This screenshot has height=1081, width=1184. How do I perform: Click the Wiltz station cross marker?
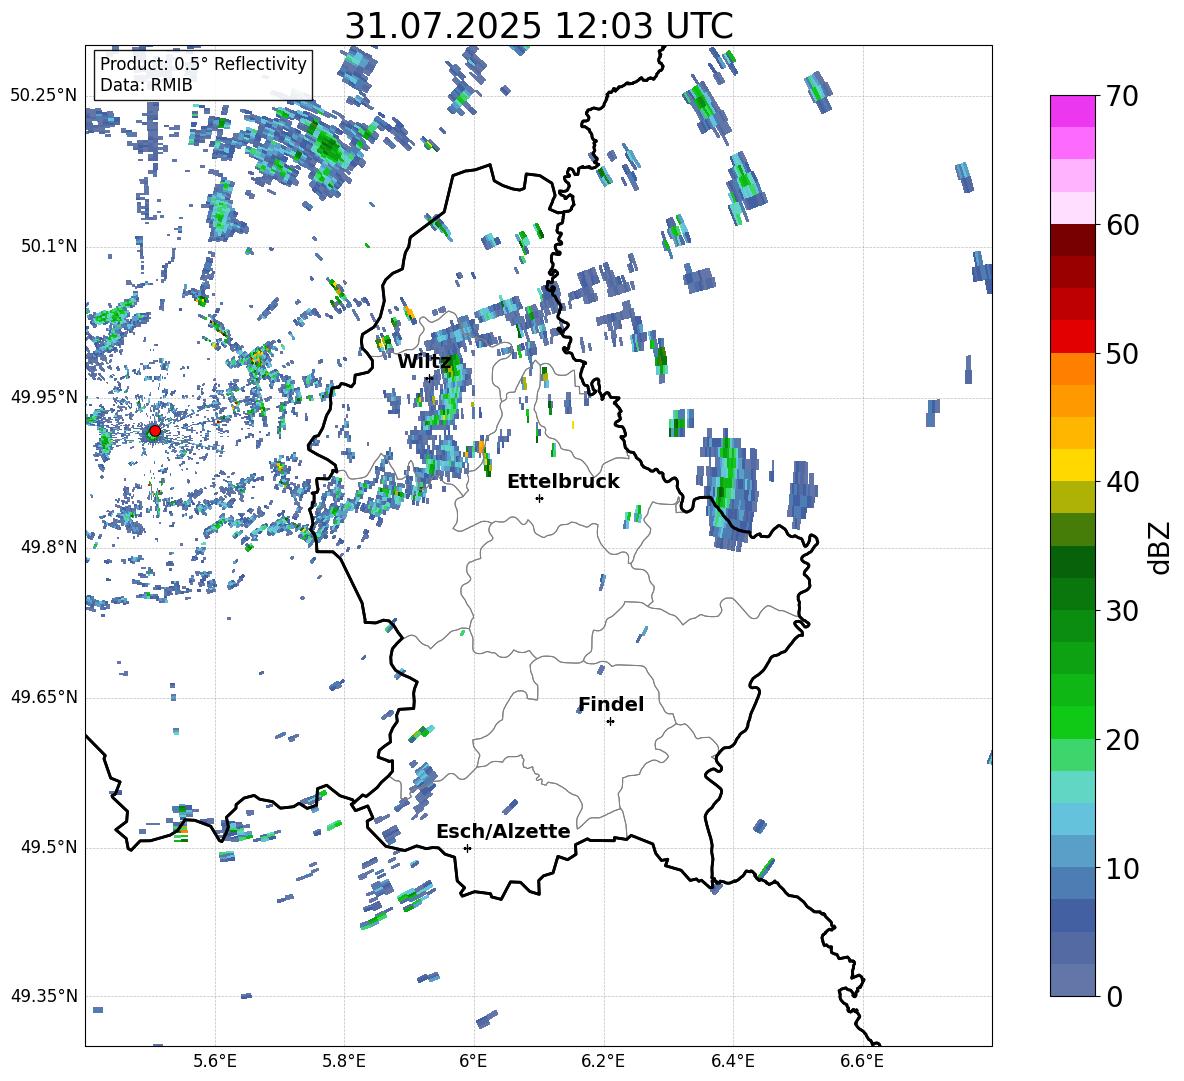[429, 378]
